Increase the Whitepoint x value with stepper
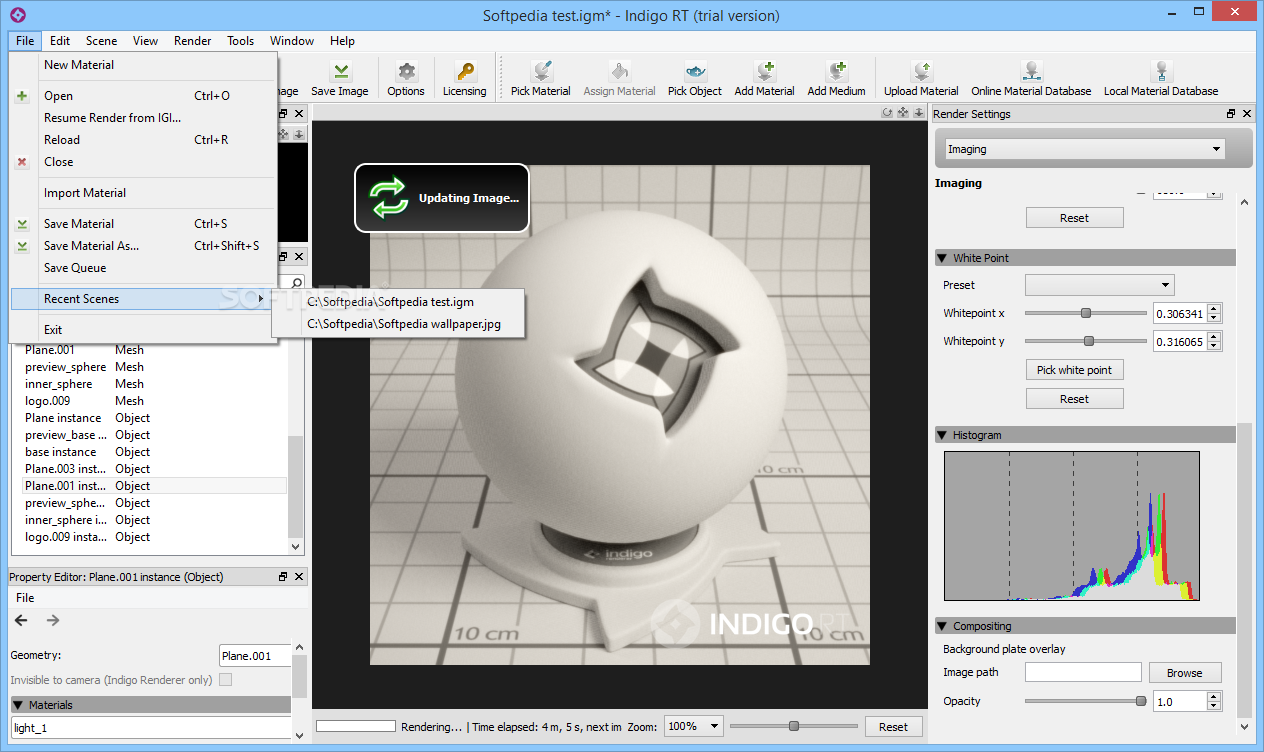1264x752 pixels. (x=1214, y=309)
